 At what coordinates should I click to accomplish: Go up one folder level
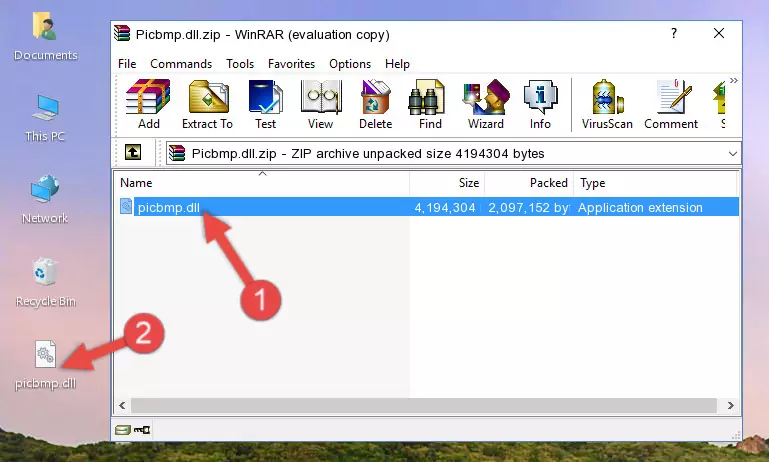click(133, 153)
